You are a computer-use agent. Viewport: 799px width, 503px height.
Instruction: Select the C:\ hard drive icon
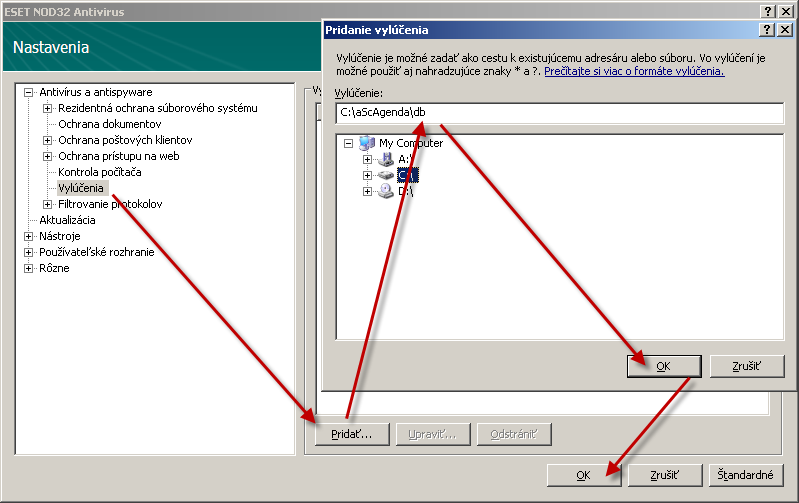click(386, 175)
